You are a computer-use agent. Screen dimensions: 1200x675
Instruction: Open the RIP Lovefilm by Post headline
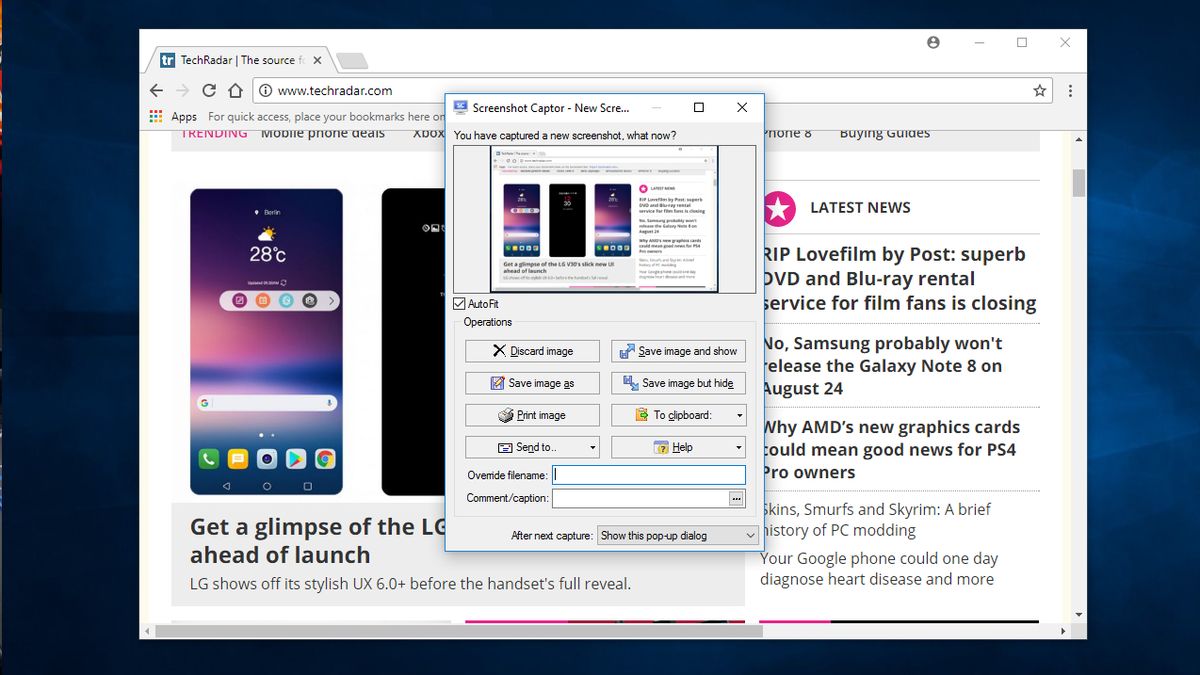[x=899, y=279]
